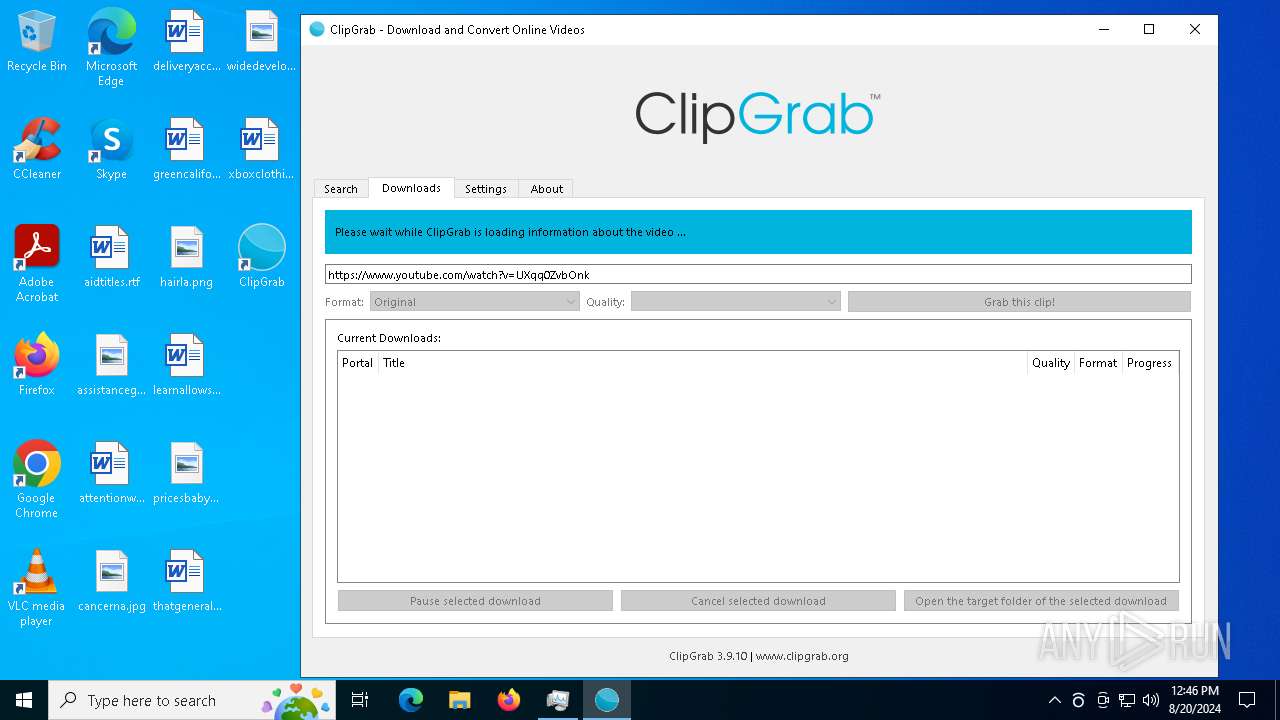This screenshot has height=720, width=1280.
Task: Open the hairla.png image
Action: [x=186, y=257]
